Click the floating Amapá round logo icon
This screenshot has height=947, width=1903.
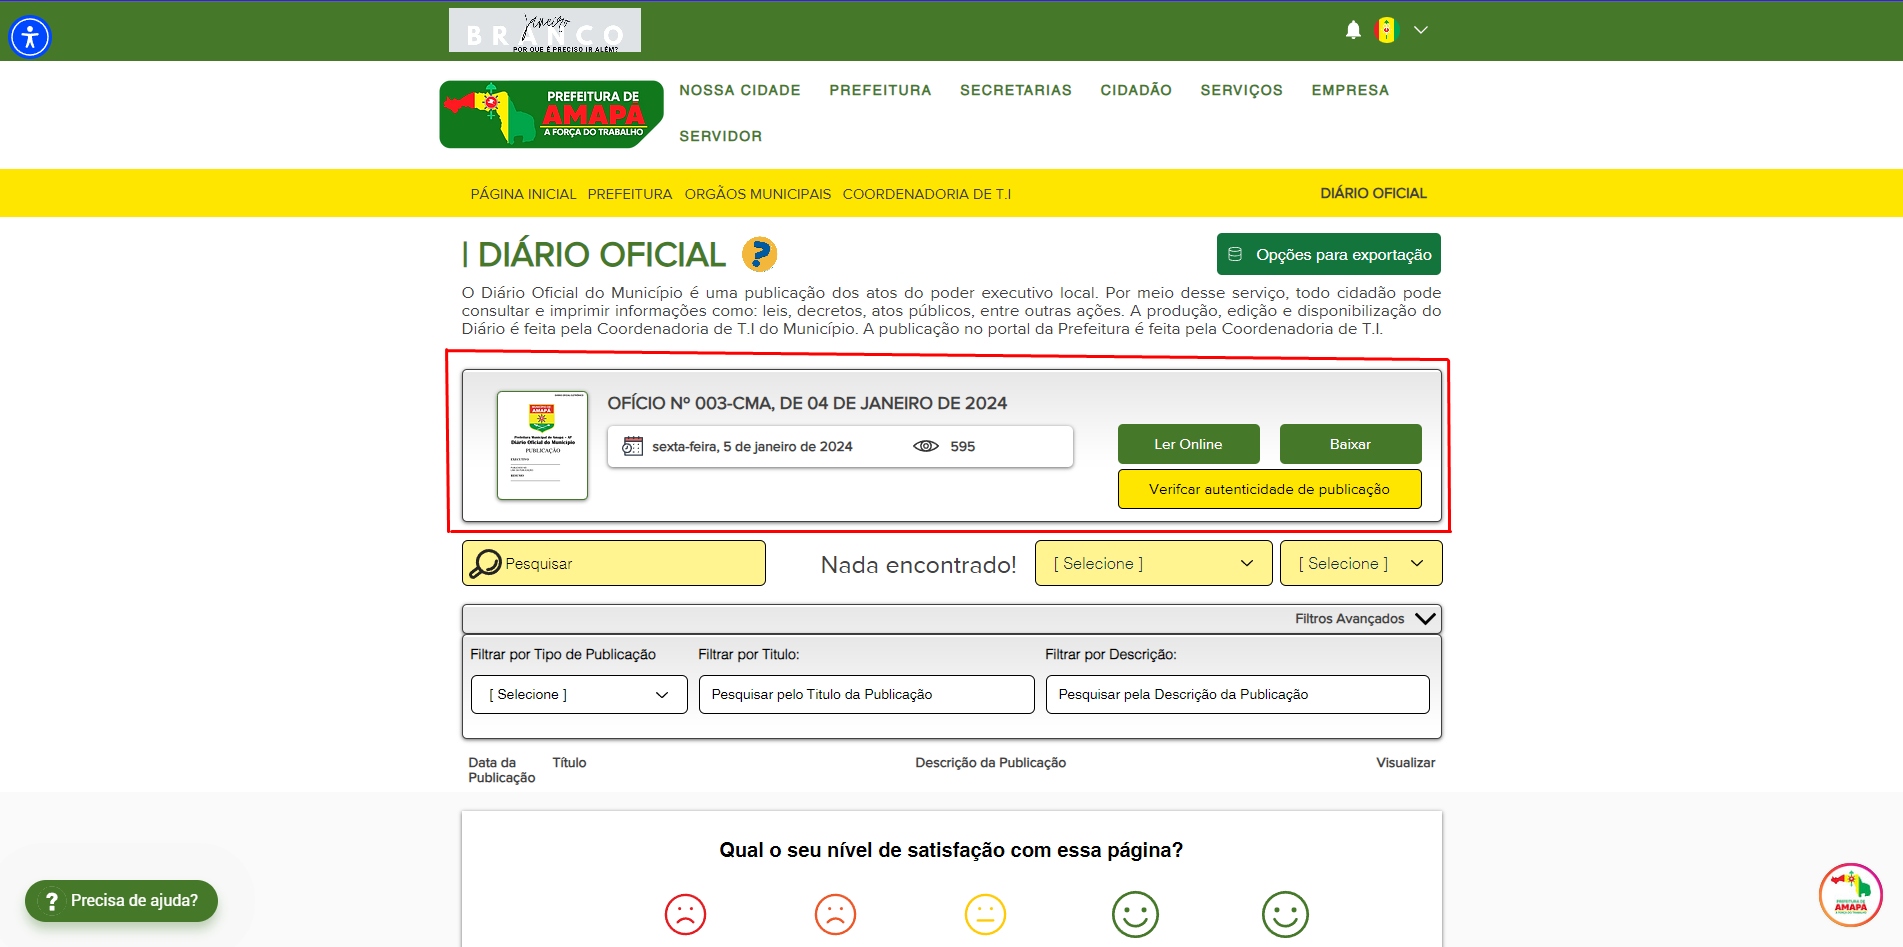[x=1850, y=894]
